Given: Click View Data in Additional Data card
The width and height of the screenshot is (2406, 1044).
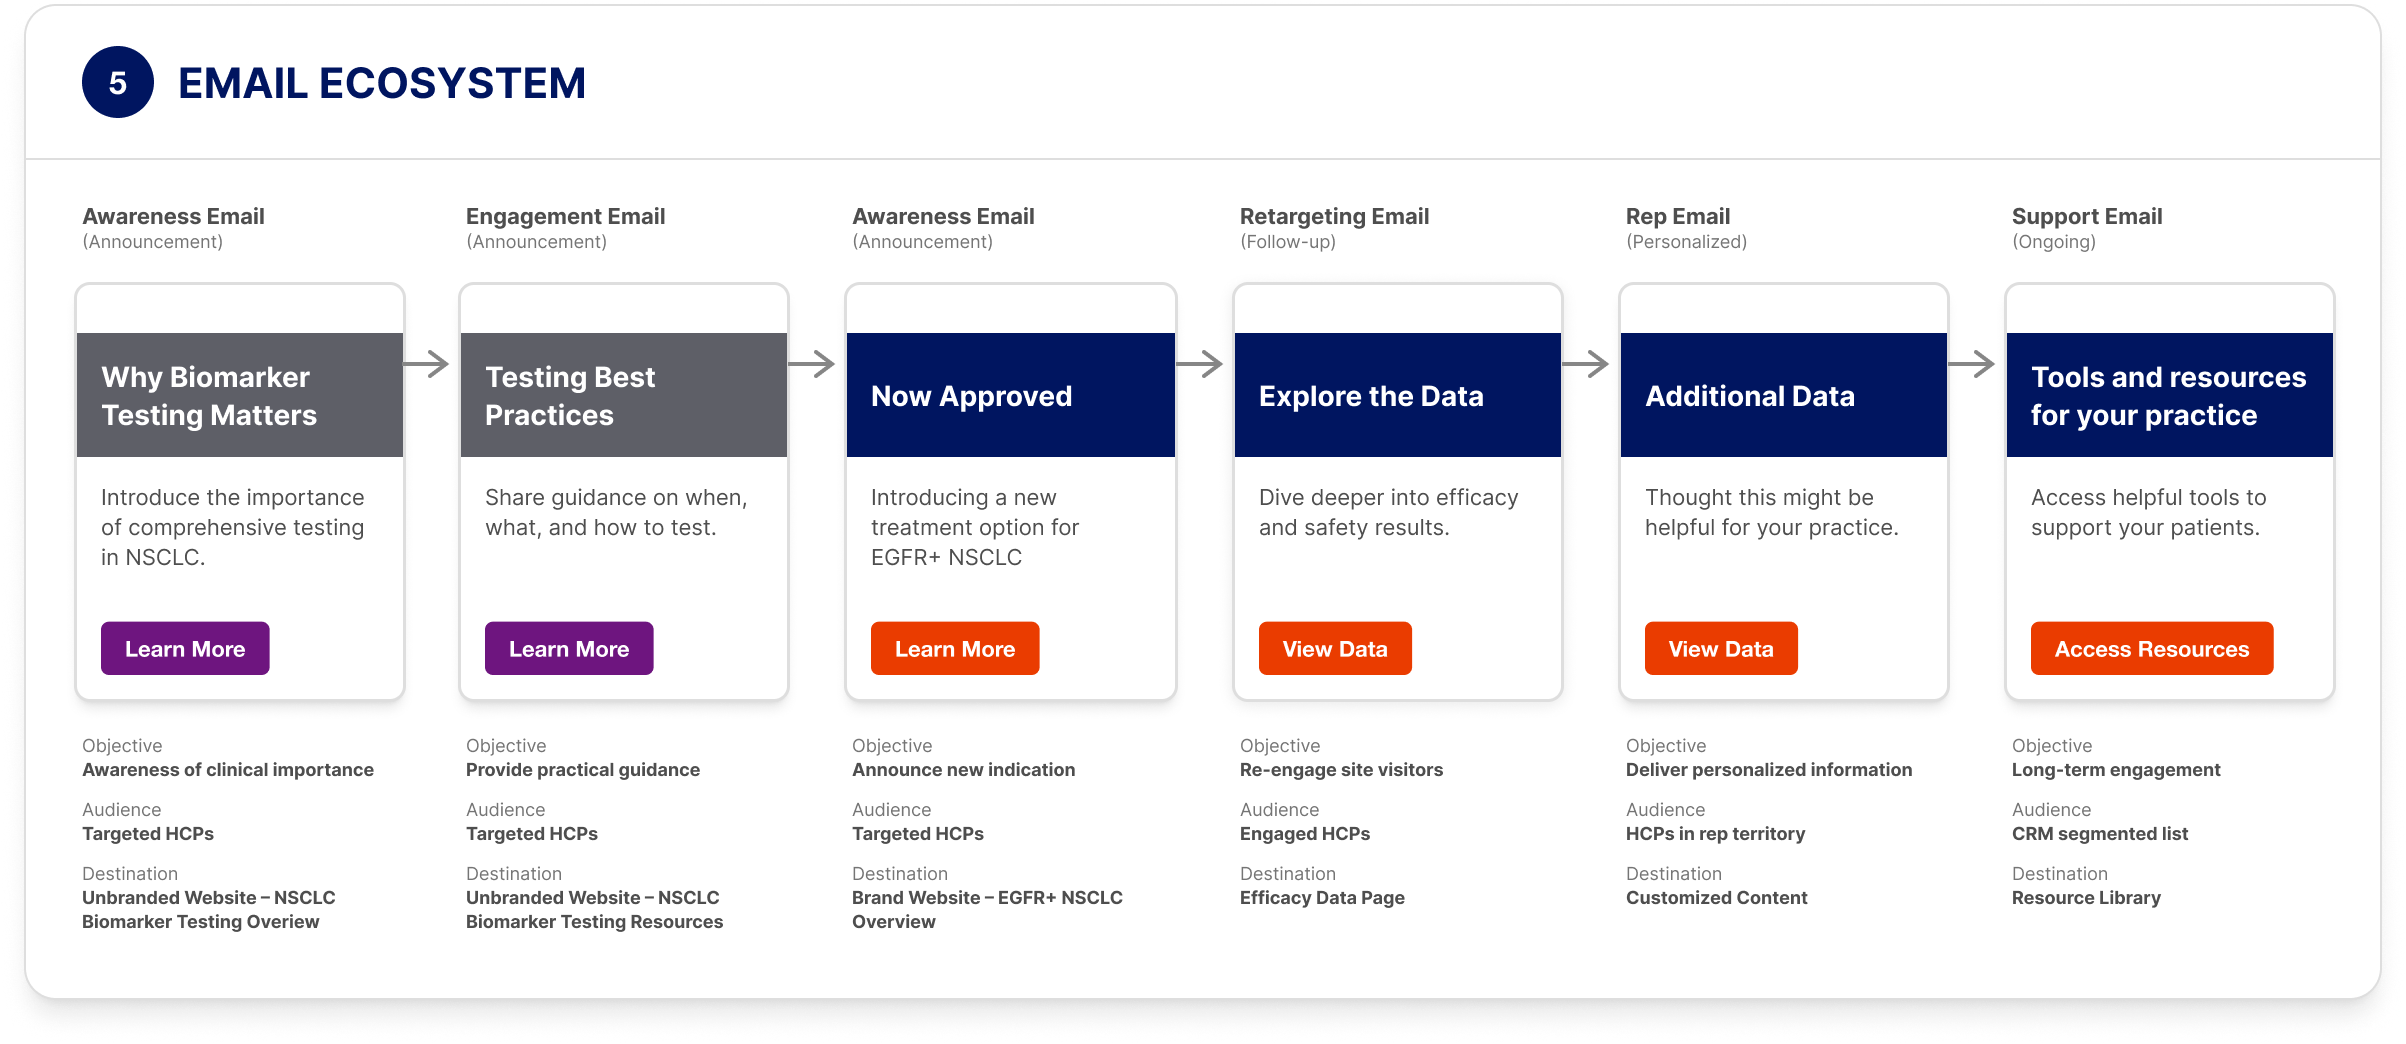Looking at the screenshot, I should pos(1721,648).
